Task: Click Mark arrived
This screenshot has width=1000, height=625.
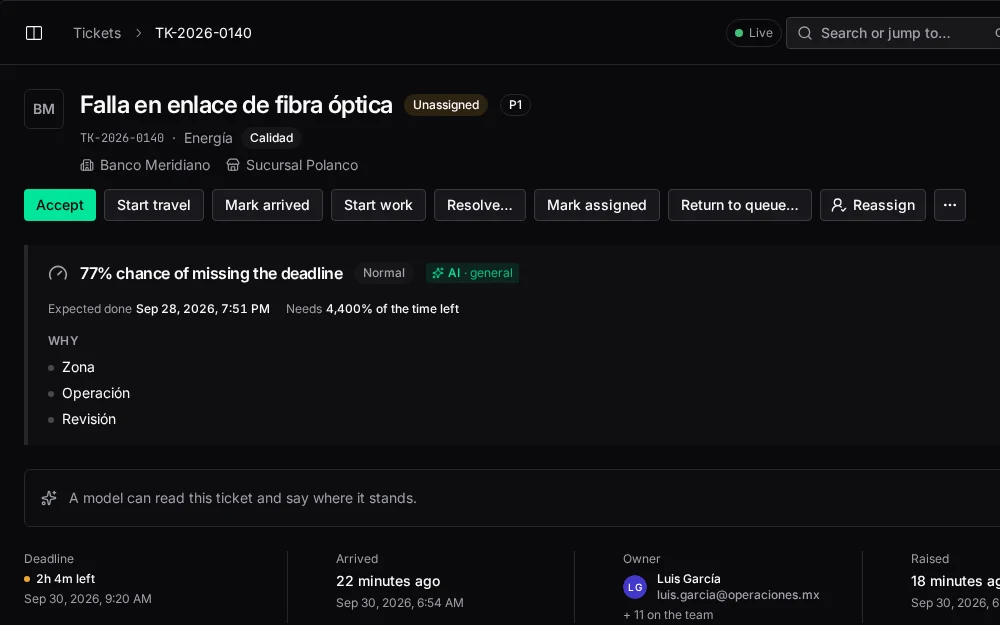Action: (267, 205)
